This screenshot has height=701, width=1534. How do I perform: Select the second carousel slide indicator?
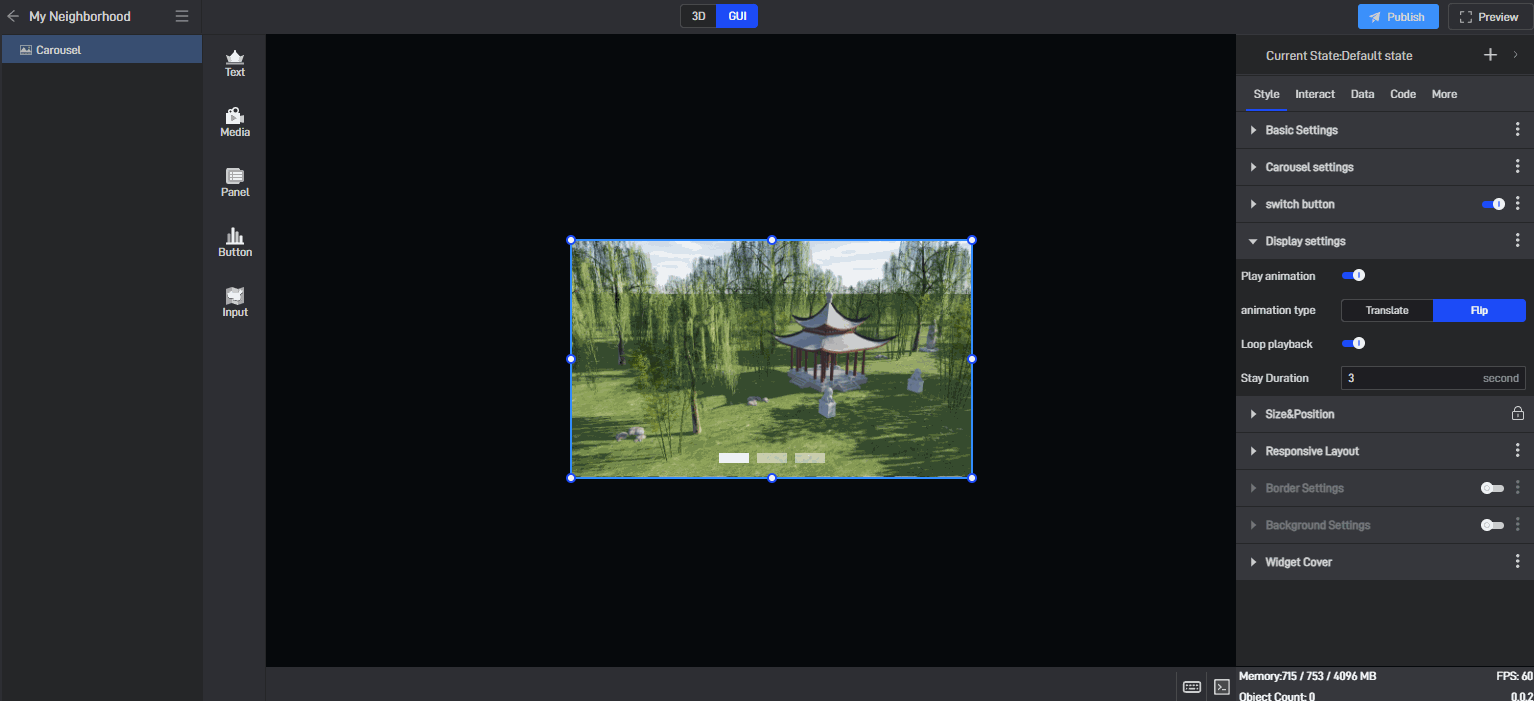click(x=772, y=458)
